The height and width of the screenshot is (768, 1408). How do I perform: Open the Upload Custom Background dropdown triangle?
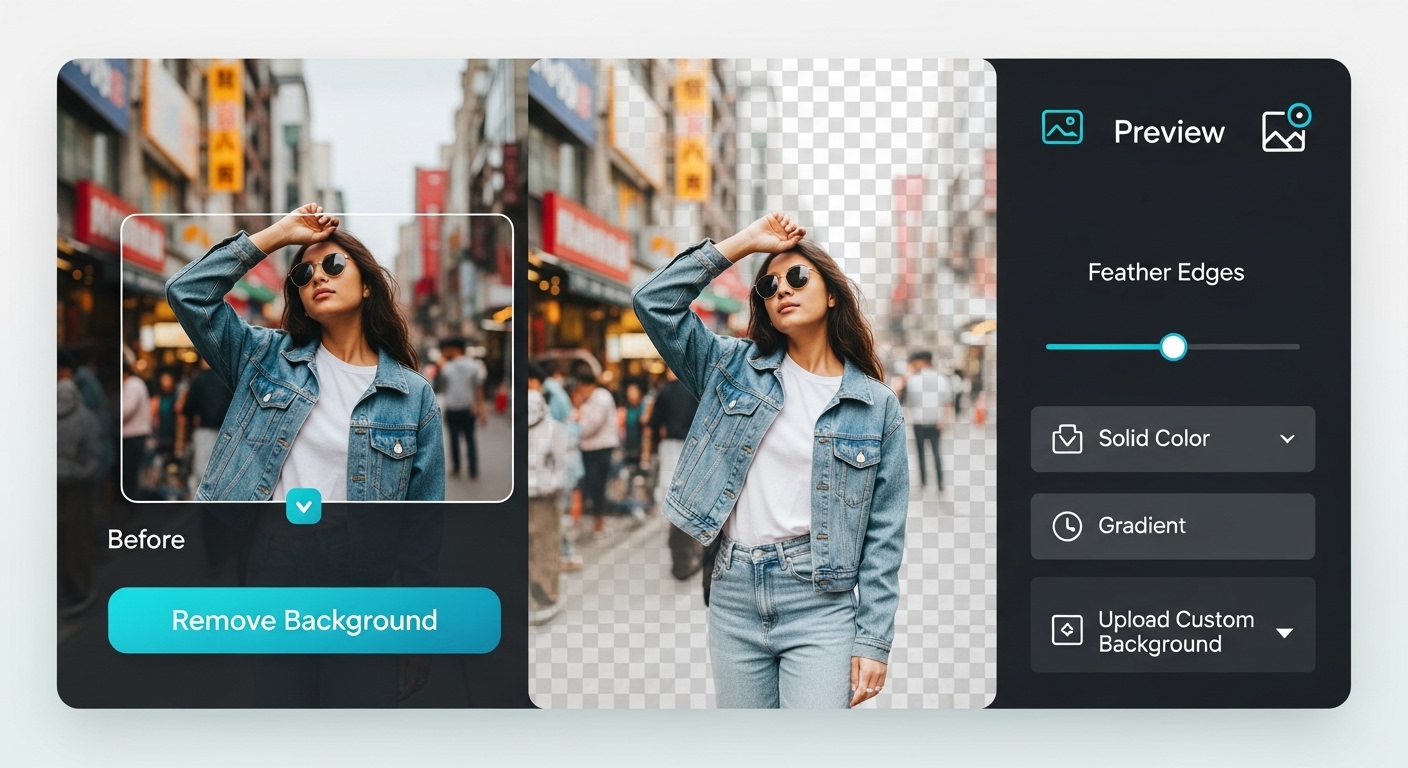pyautogui.click(x=1285, y=632)
